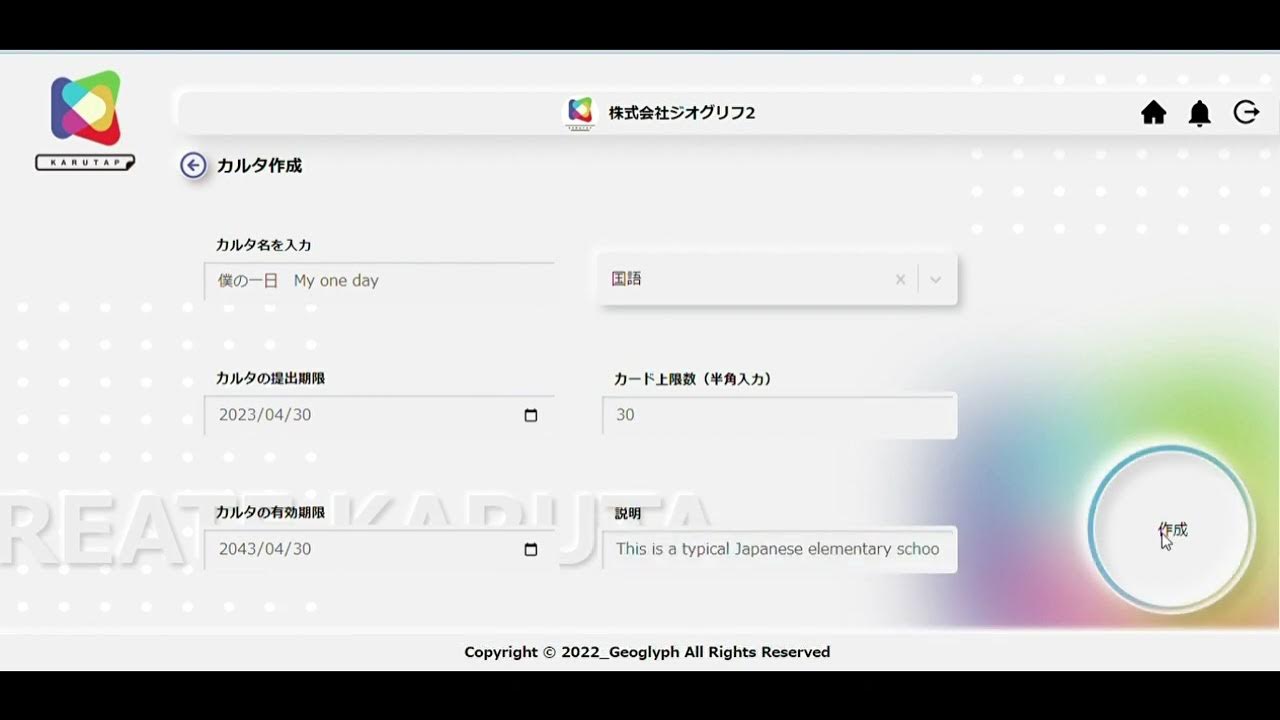Expand the 国語 subject dropdown arrow
The width and height of the screenshot is (1280, 720).
[x=936, y=280]
